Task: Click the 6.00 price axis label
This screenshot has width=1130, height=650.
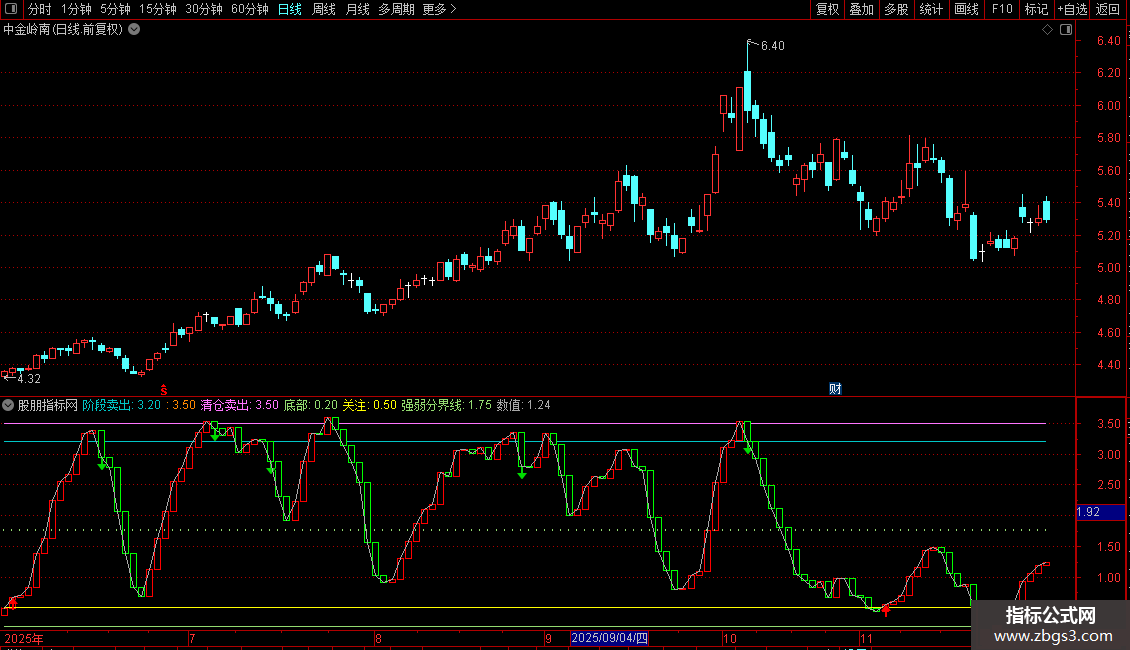Action: (1108, 105)
